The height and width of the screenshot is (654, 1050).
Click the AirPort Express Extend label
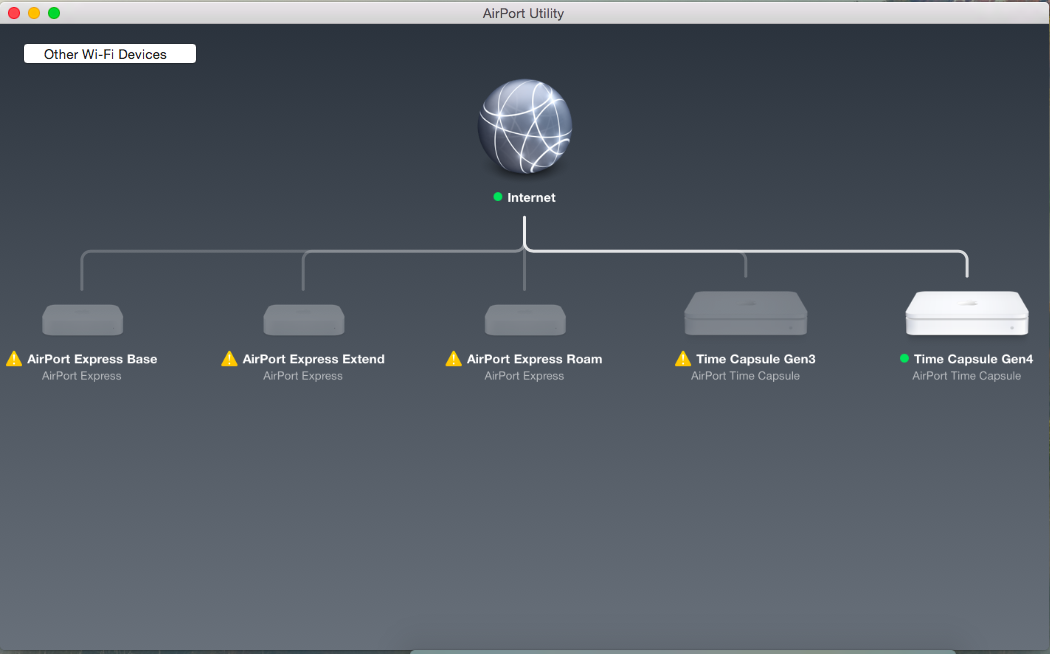313,359
